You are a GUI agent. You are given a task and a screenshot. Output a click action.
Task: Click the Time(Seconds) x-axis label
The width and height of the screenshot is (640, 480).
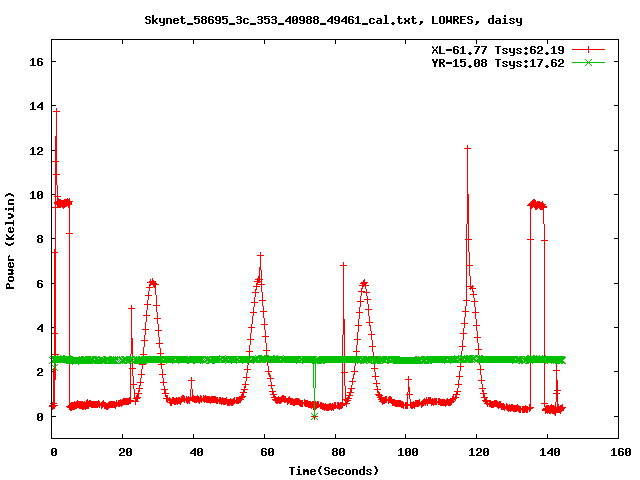[x=333, y=471]
